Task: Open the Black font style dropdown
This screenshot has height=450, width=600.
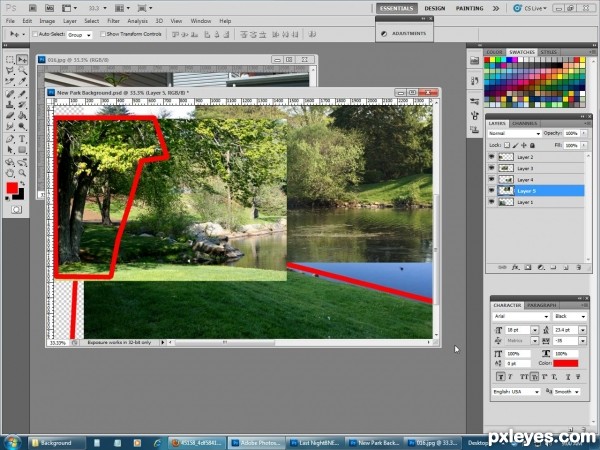Action: tap(570, 316)
